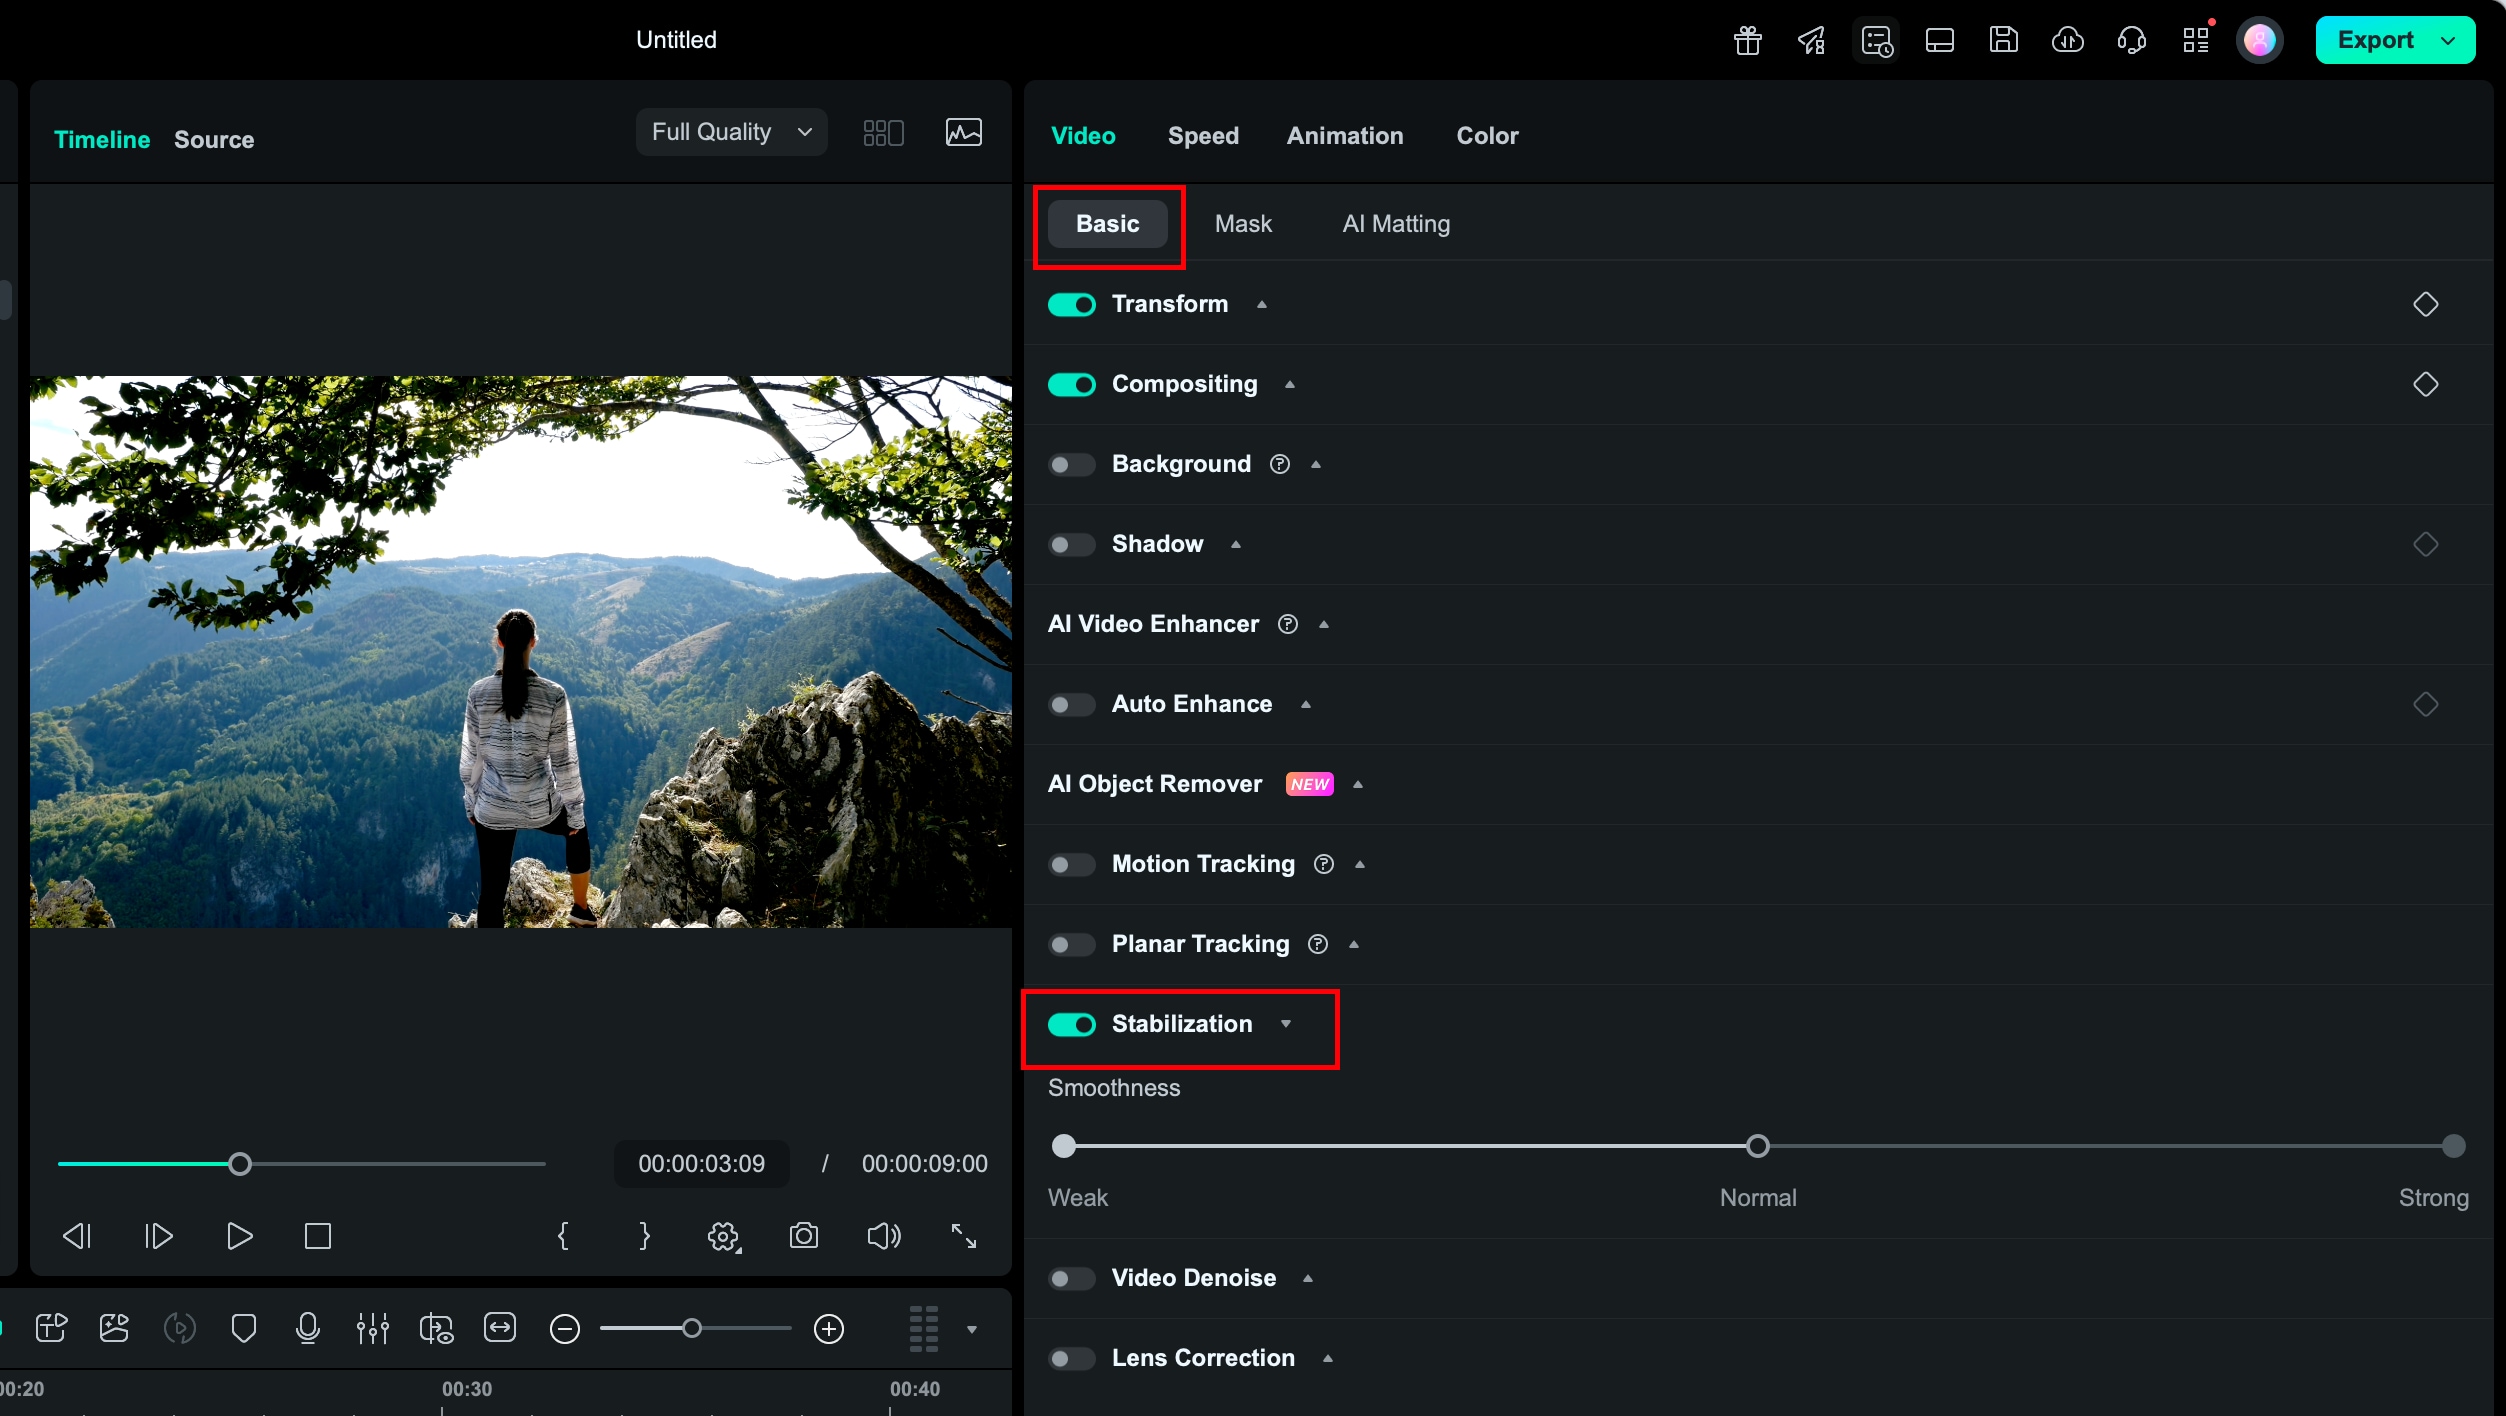The image size is (2506, 1416).
Task: Turn on Video Denoise switch
Action: point(1071,1279)
